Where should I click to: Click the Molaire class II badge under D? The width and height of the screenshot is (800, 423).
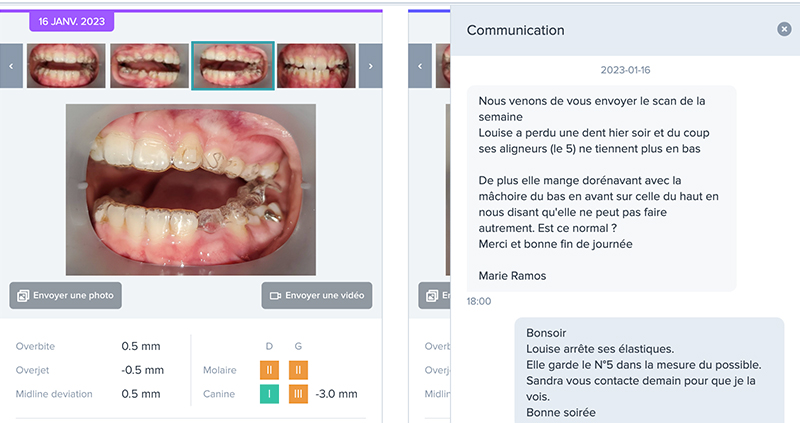pos(269,369)
